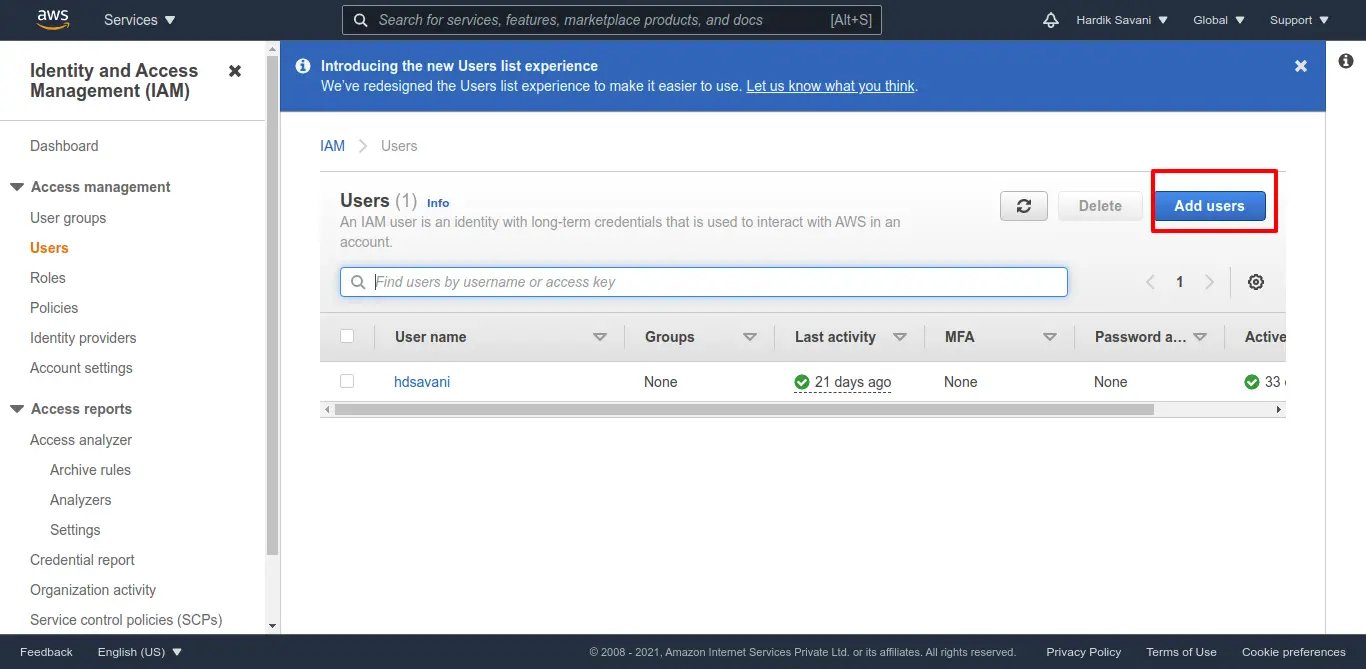Open the info panel icon at right
Screen dimensions: 1366x669
[x=1345, y=62]
